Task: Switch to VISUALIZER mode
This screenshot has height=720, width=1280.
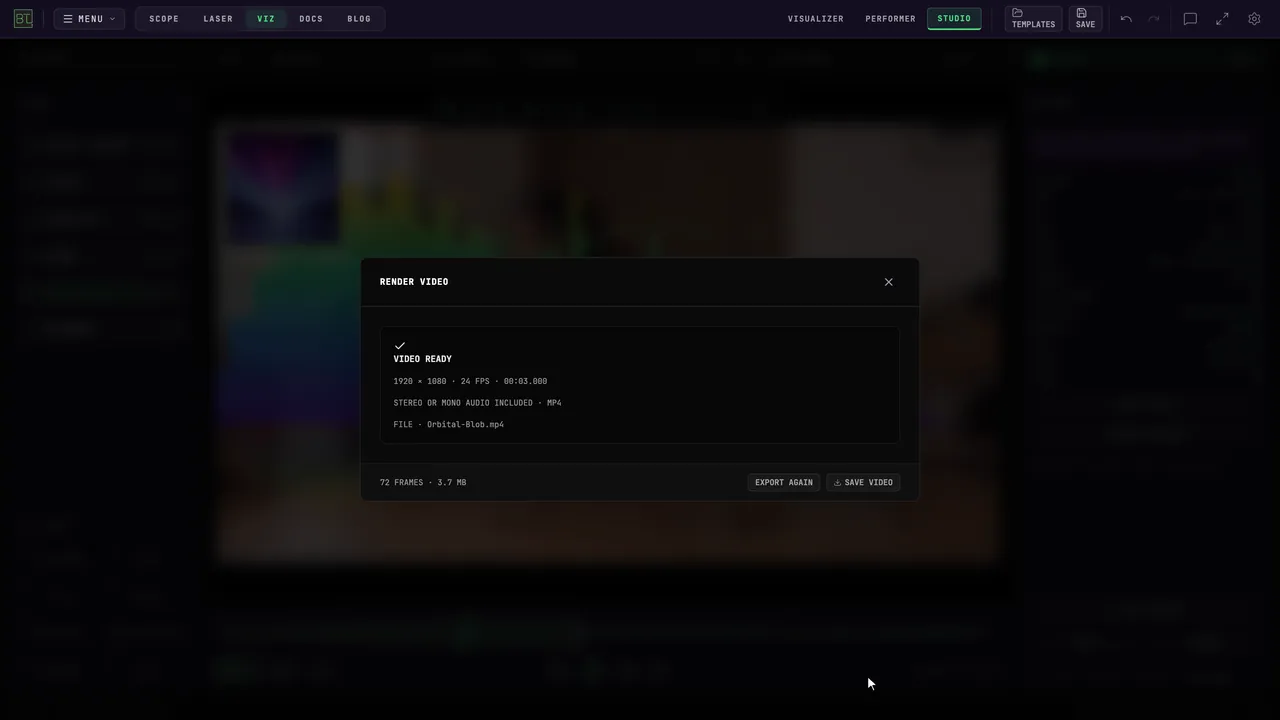Action: [816, 19]
